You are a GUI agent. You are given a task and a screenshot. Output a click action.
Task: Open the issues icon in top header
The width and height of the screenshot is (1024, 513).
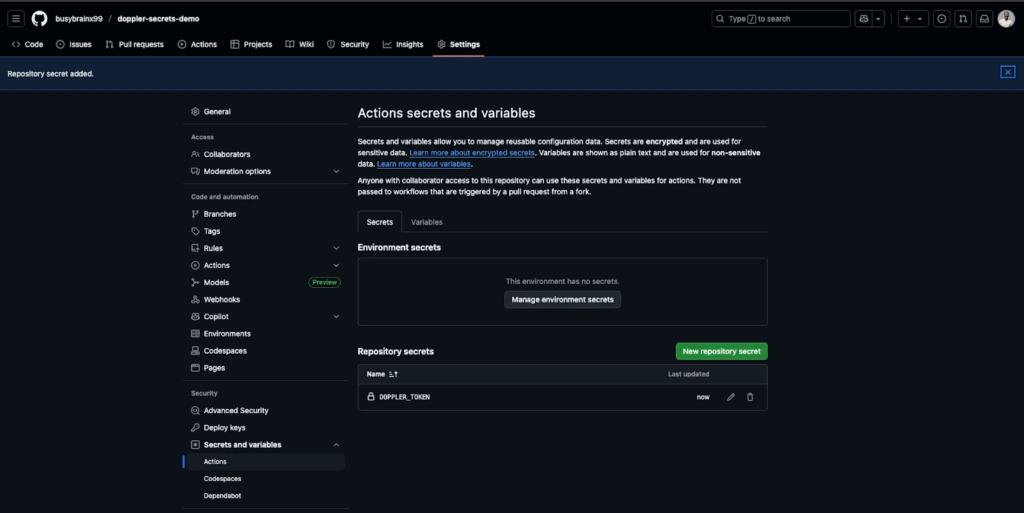[941, 19]
